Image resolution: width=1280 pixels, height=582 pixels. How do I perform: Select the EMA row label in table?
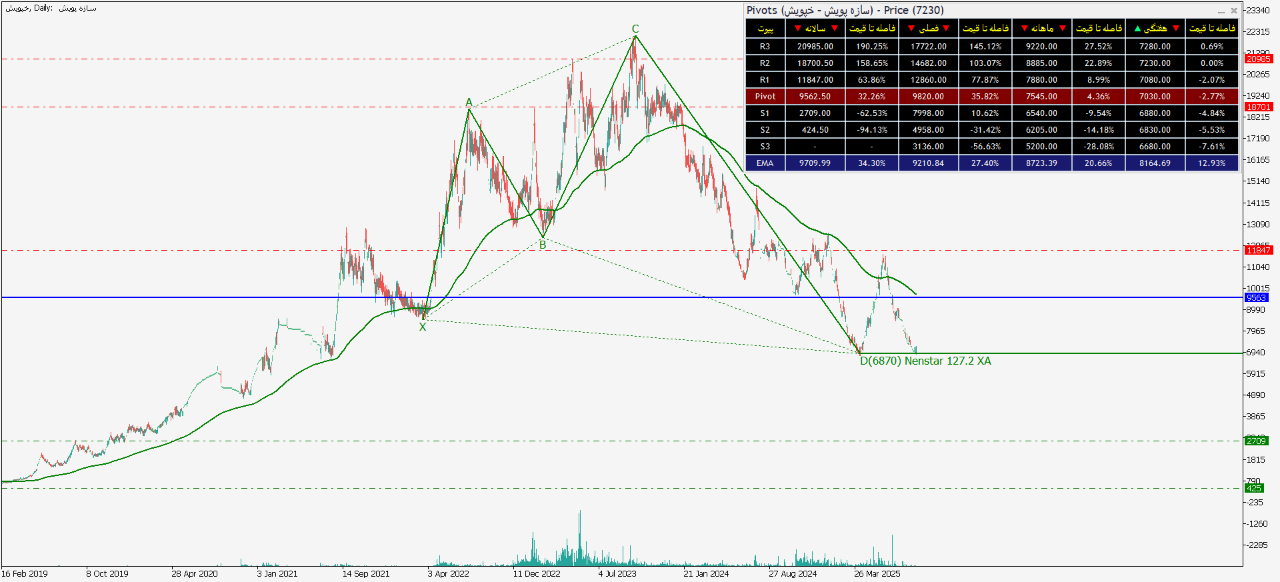(x=765, y=162)
